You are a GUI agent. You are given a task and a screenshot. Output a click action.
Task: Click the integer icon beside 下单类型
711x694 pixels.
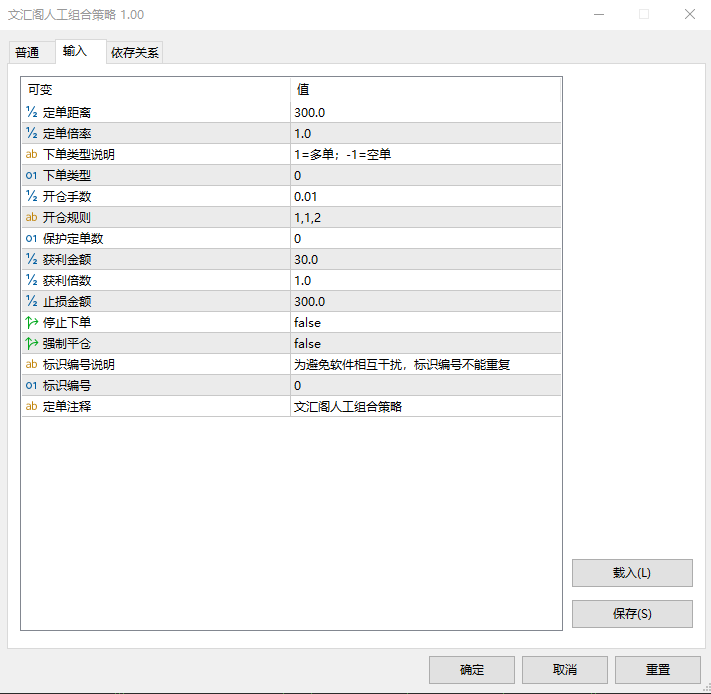pyautogui.click(x=31, y=176)
